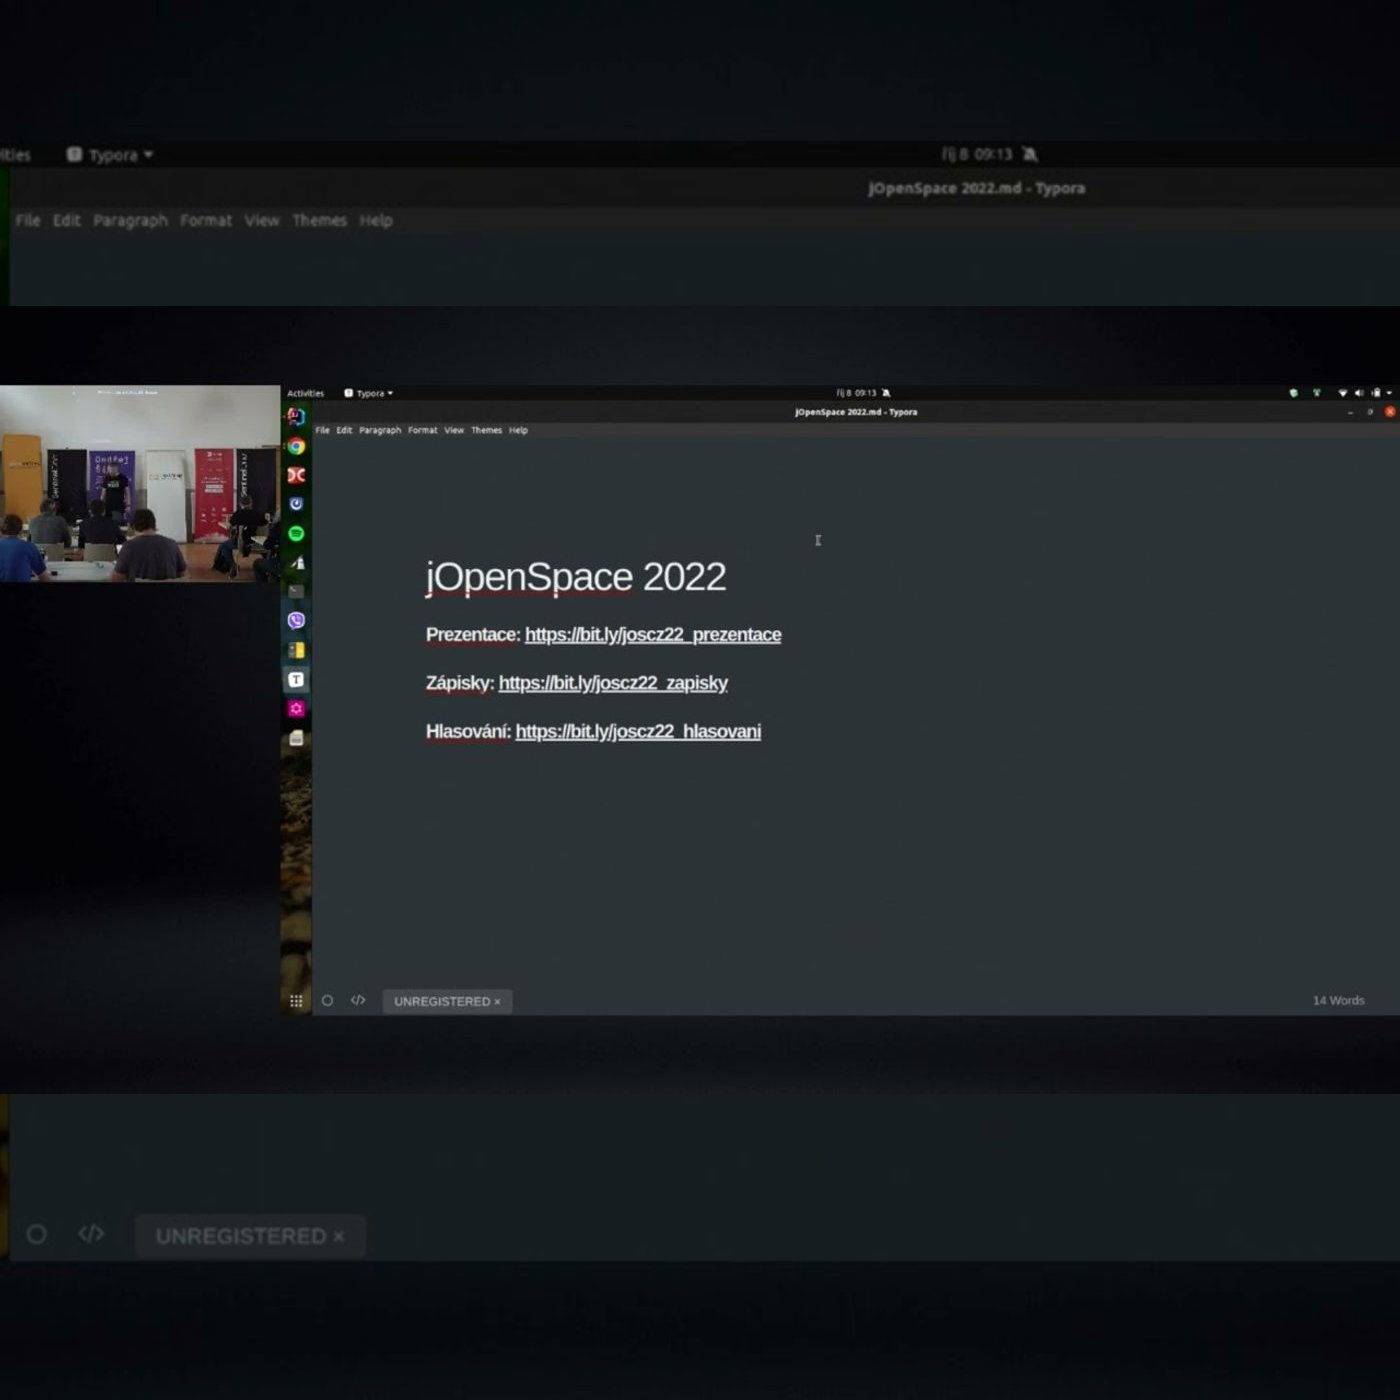
Task: Click the muted notification bell beside the clock
Action: point(886,393)
